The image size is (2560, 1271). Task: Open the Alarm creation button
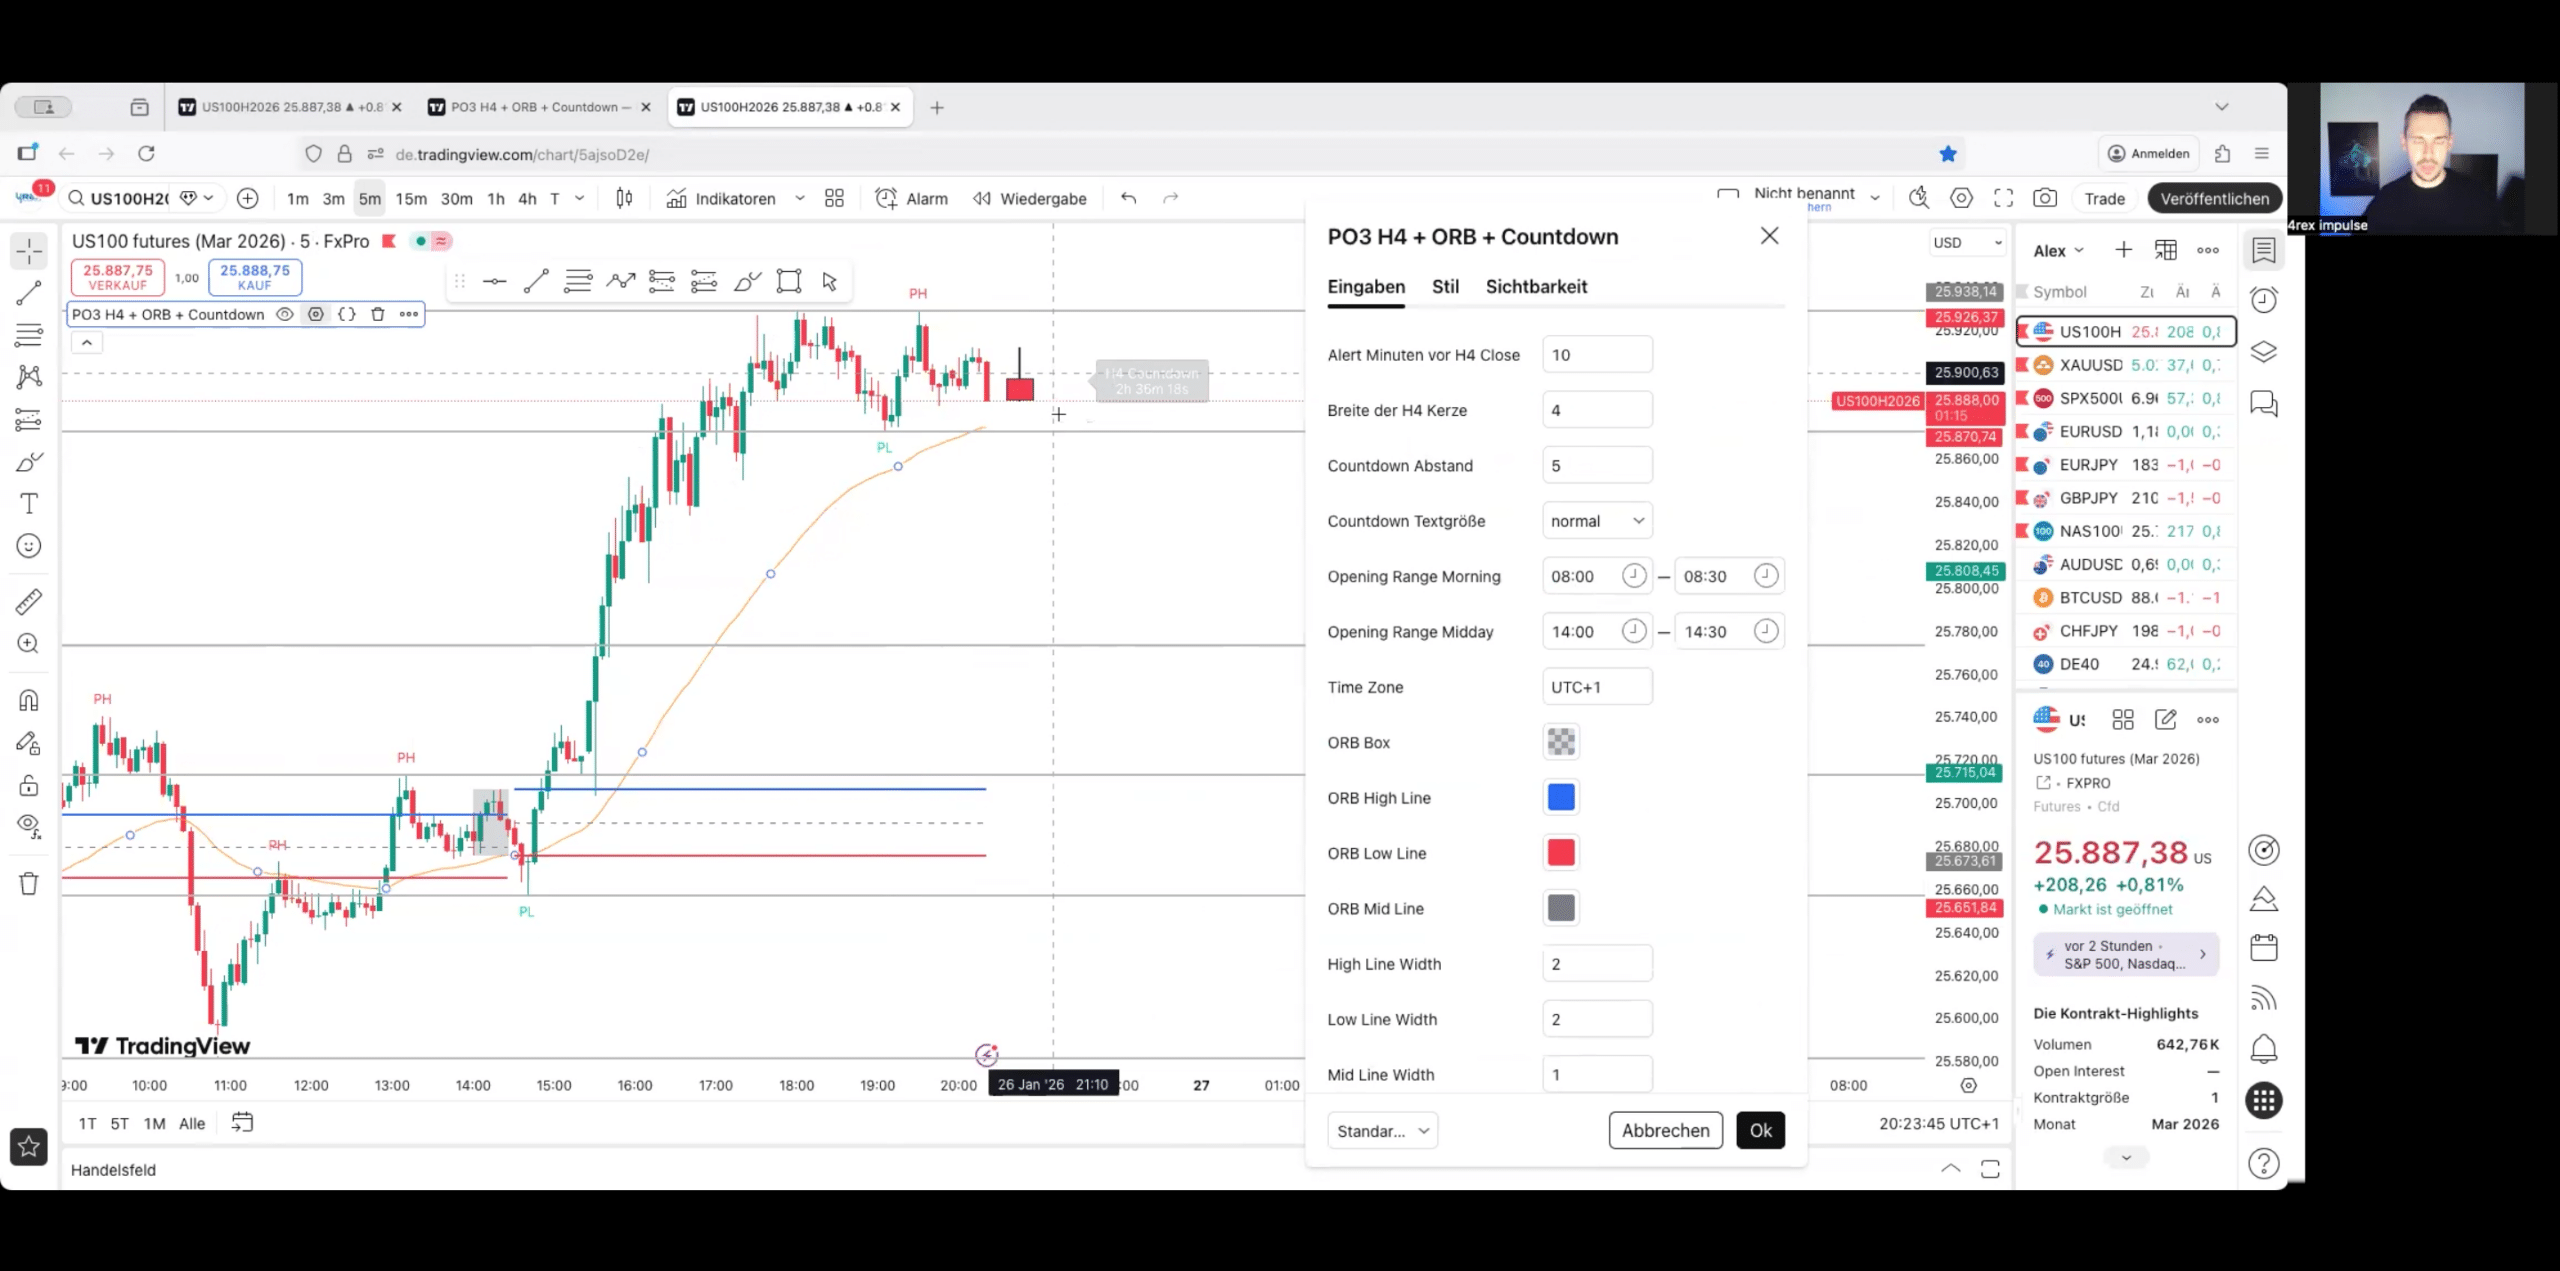(911, 198)
